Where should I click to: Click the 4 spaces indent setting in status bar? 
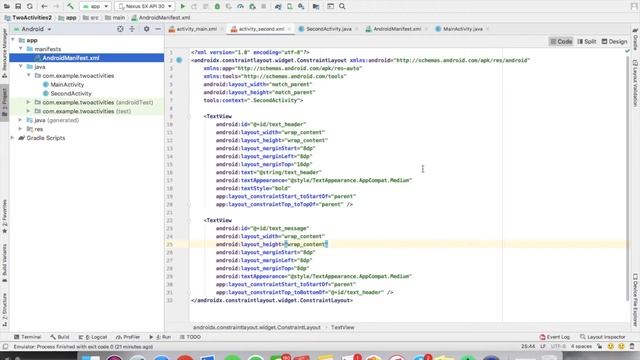[x=581, y=347]
